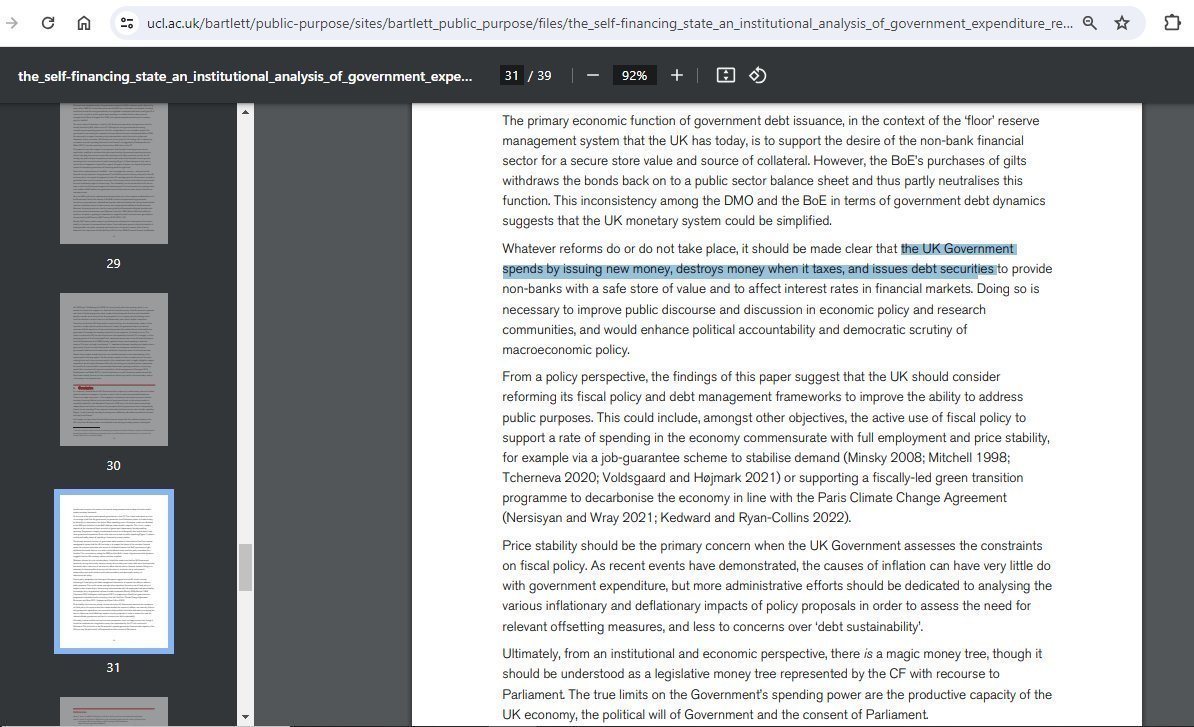
Task: Click the text 'From a policy perspective'
Action: (574, 377)
